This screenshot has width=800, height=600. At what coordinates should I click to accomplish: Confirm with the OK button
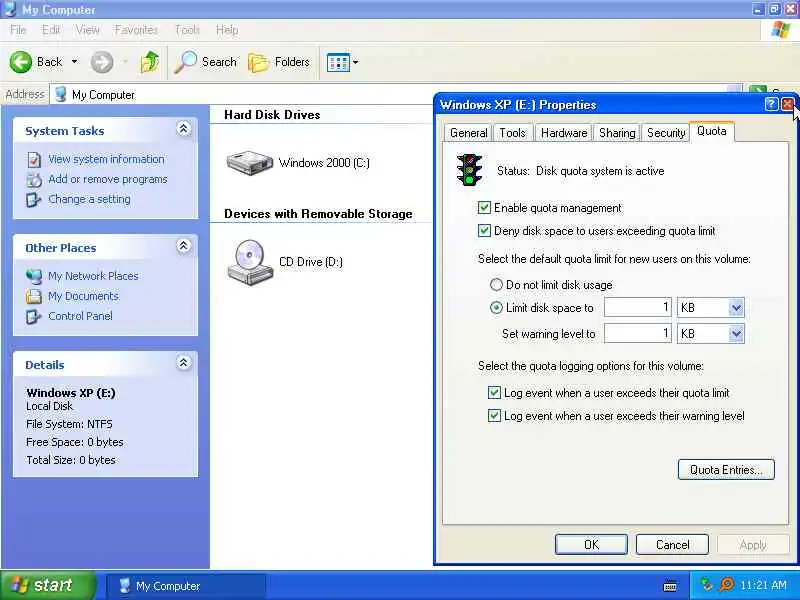click(x=591, y=545)
